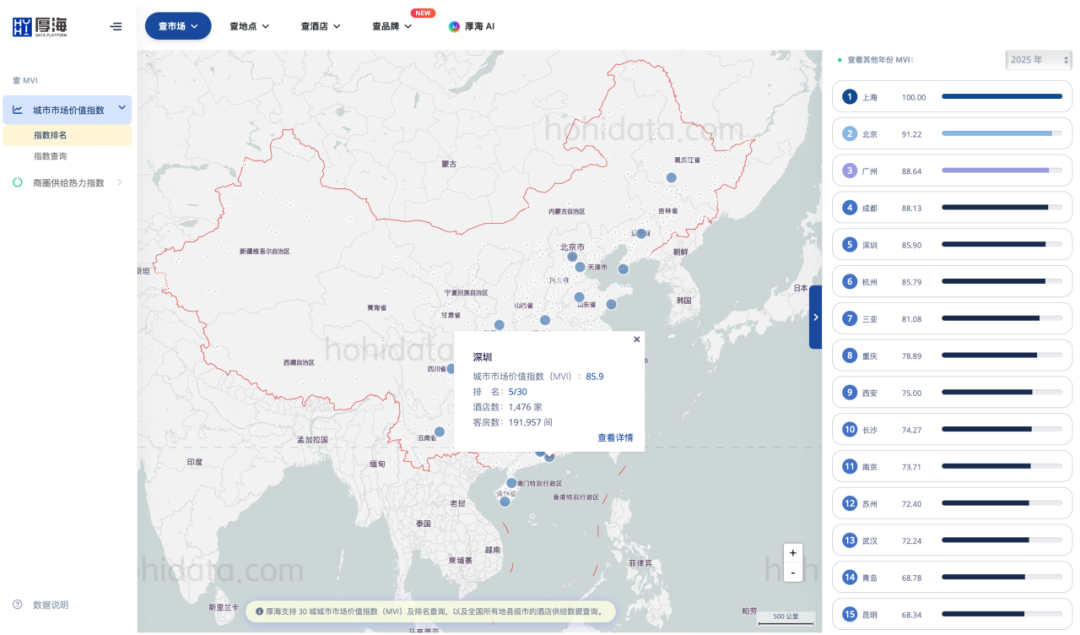Viewport: 1080px width, 635px height.
Task: Click the 查看其他年份 MVI label
Action: 880,60
